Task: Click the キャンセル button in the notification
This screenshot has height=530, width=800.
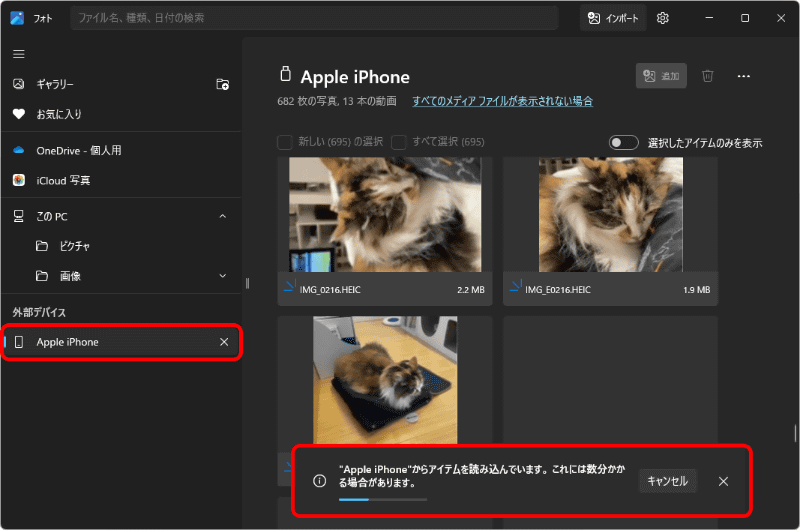Action: click(x=667, y=481)
